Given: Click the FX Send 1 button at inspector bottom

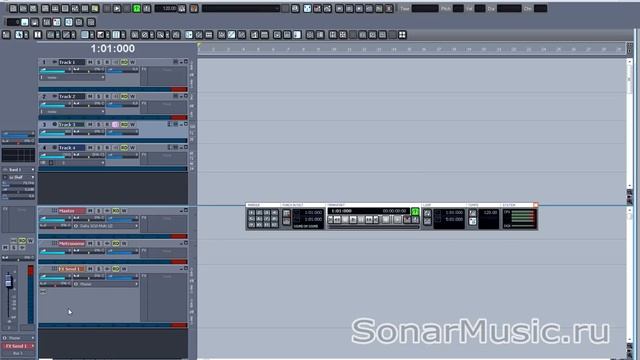Looking at the screenshot, I should point(18,346).
